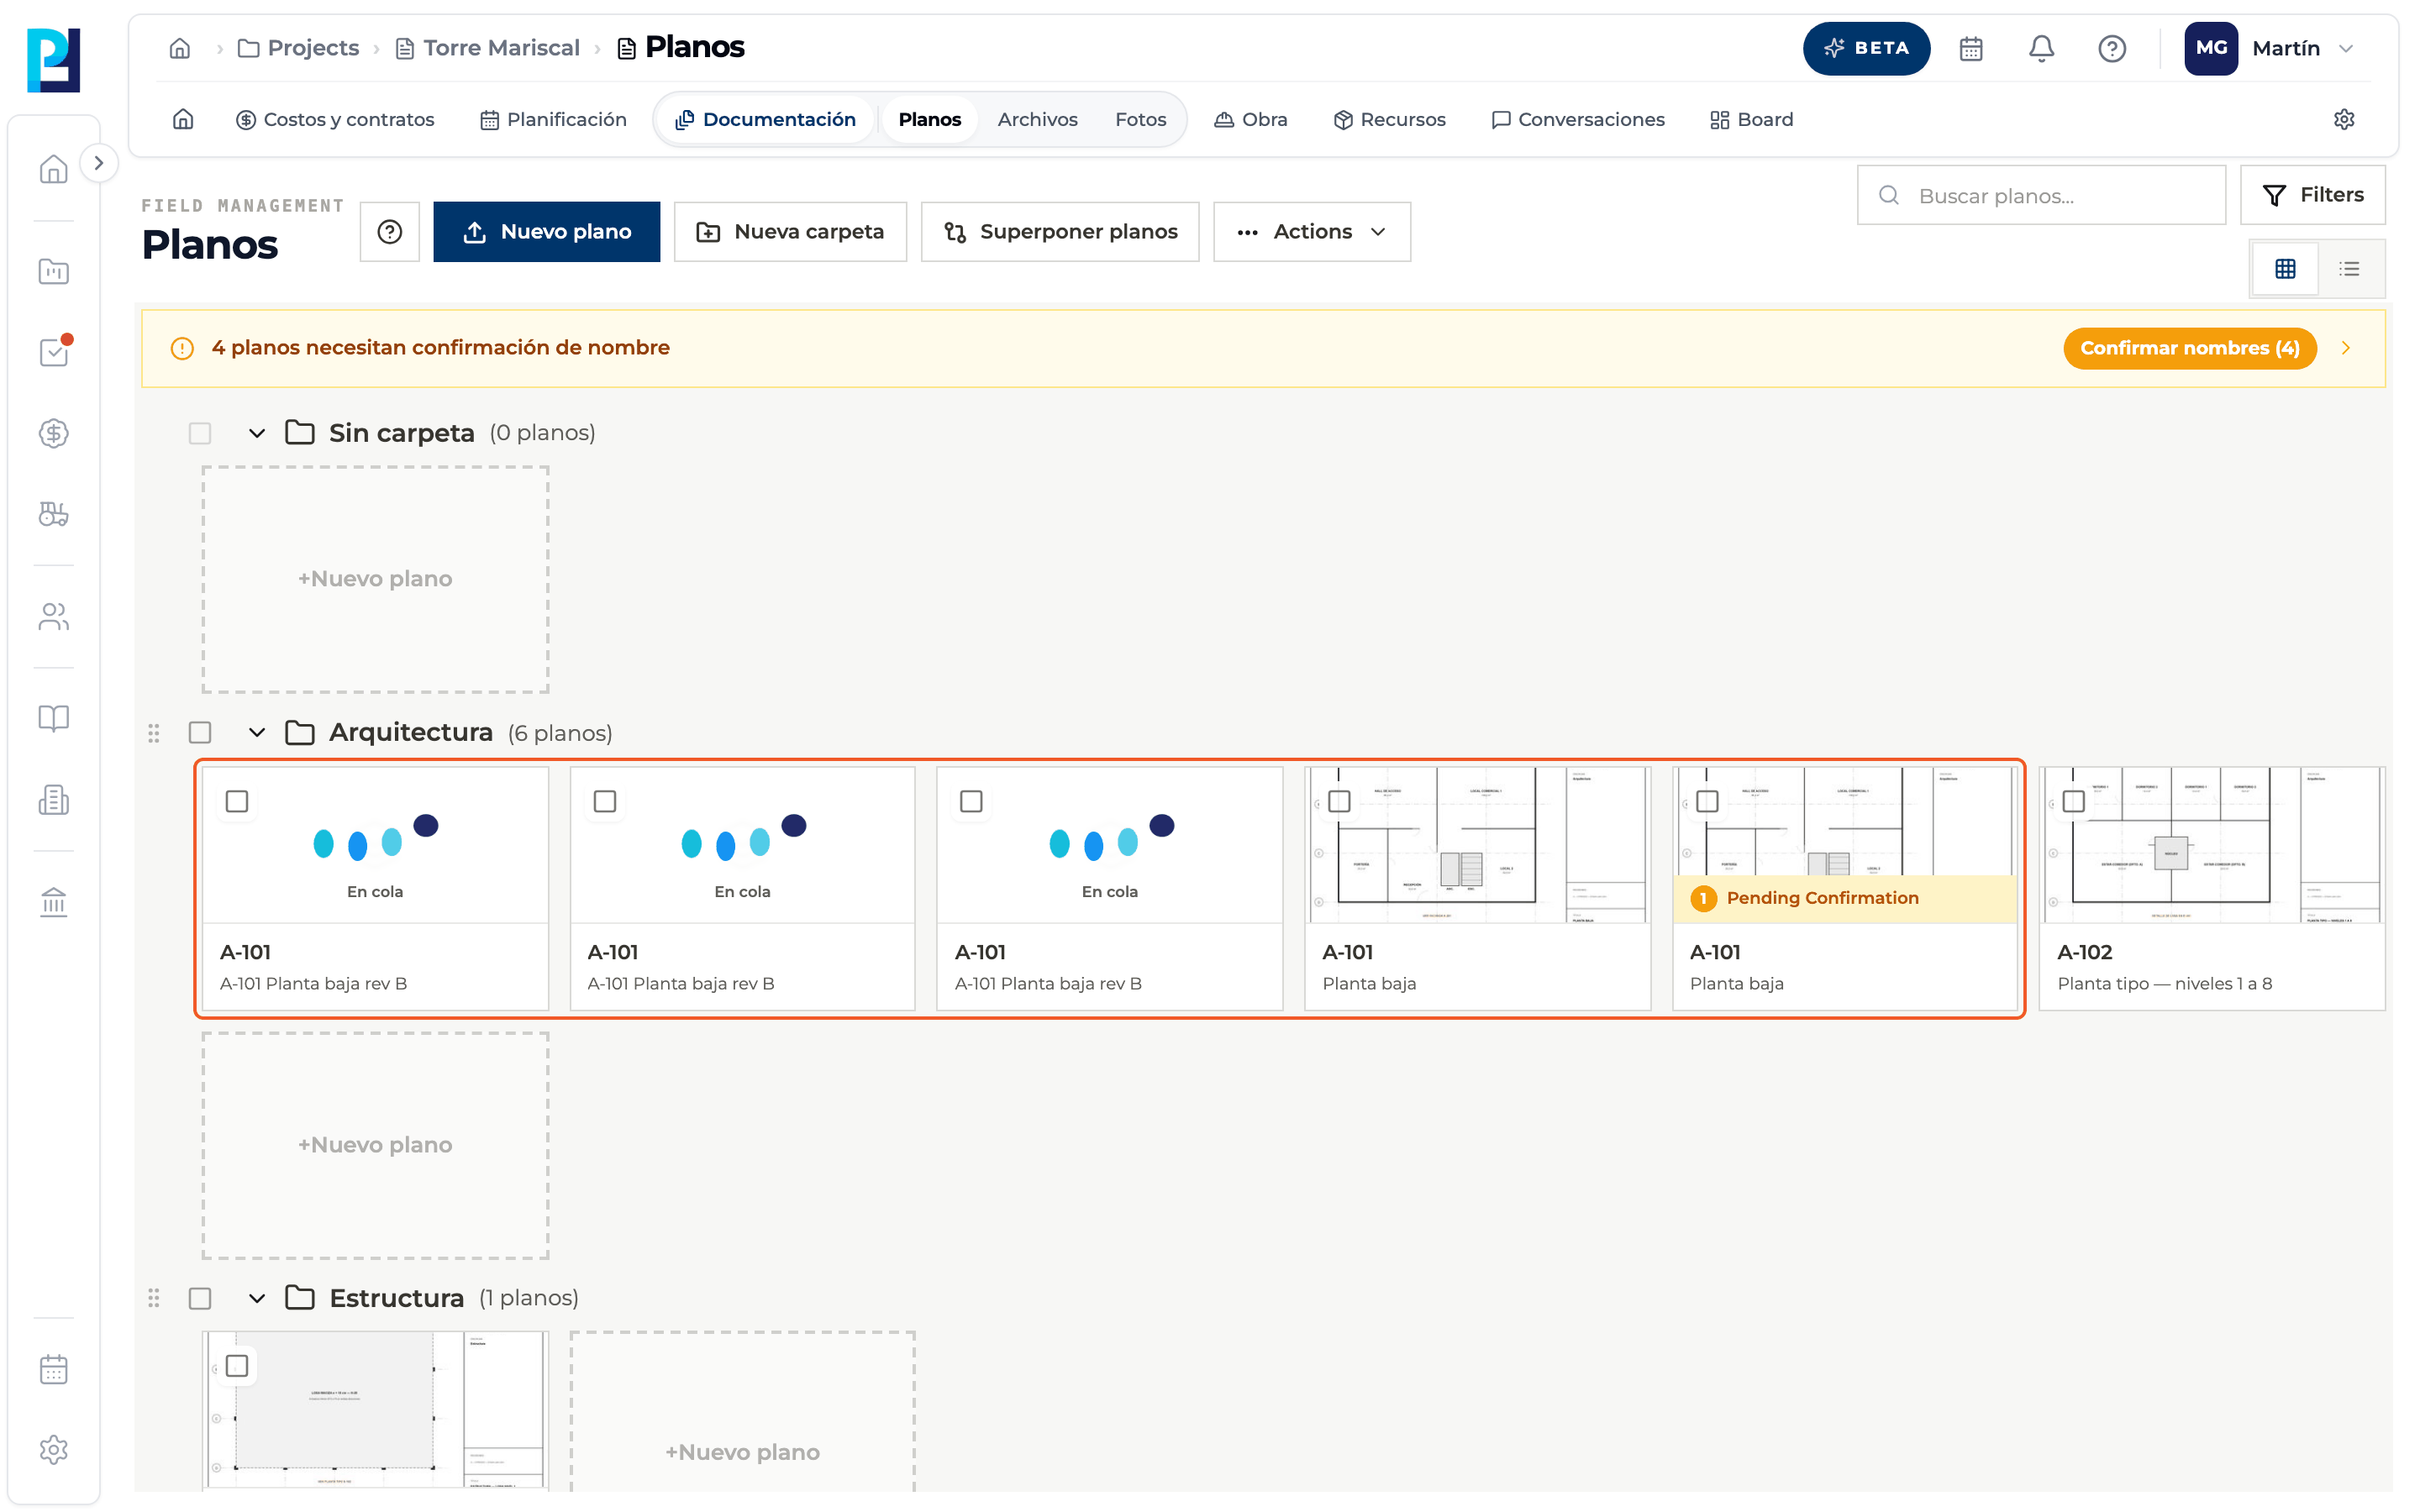Select the Sin carpeta folder checkbox

pos(200,433)
